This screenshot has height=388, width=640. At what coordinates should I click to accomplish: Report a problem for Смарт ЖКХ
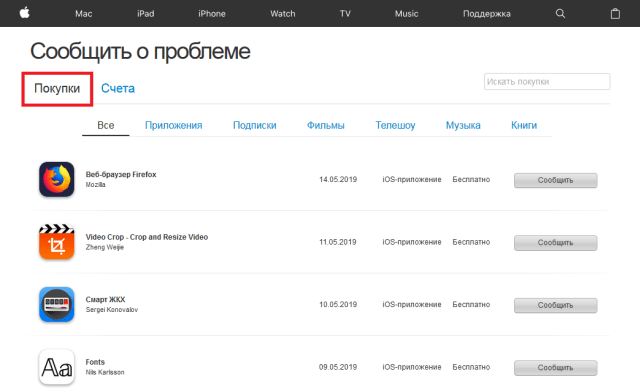[x=556, y=305]
